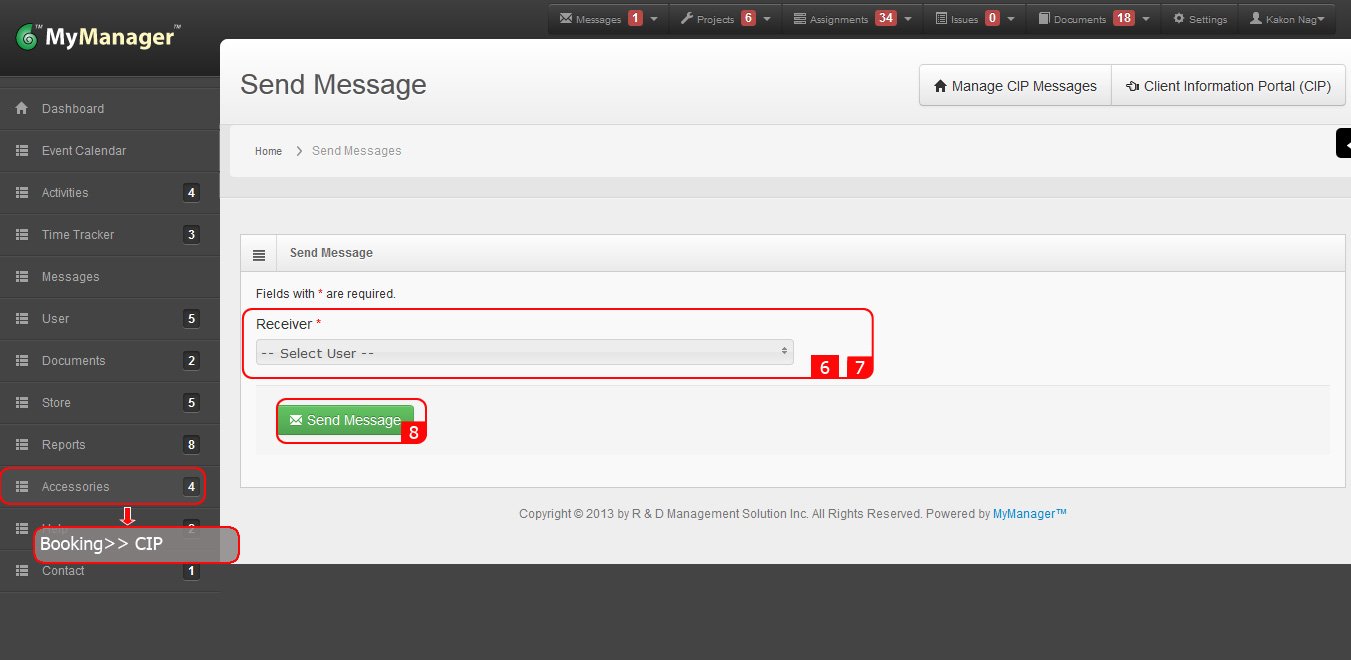Image resolution: width=1351 pixels, height=660 pixels.
Task: Open Client Information Portal (CIP) button
Action: pyautogui.click(x=1228, y=86)
